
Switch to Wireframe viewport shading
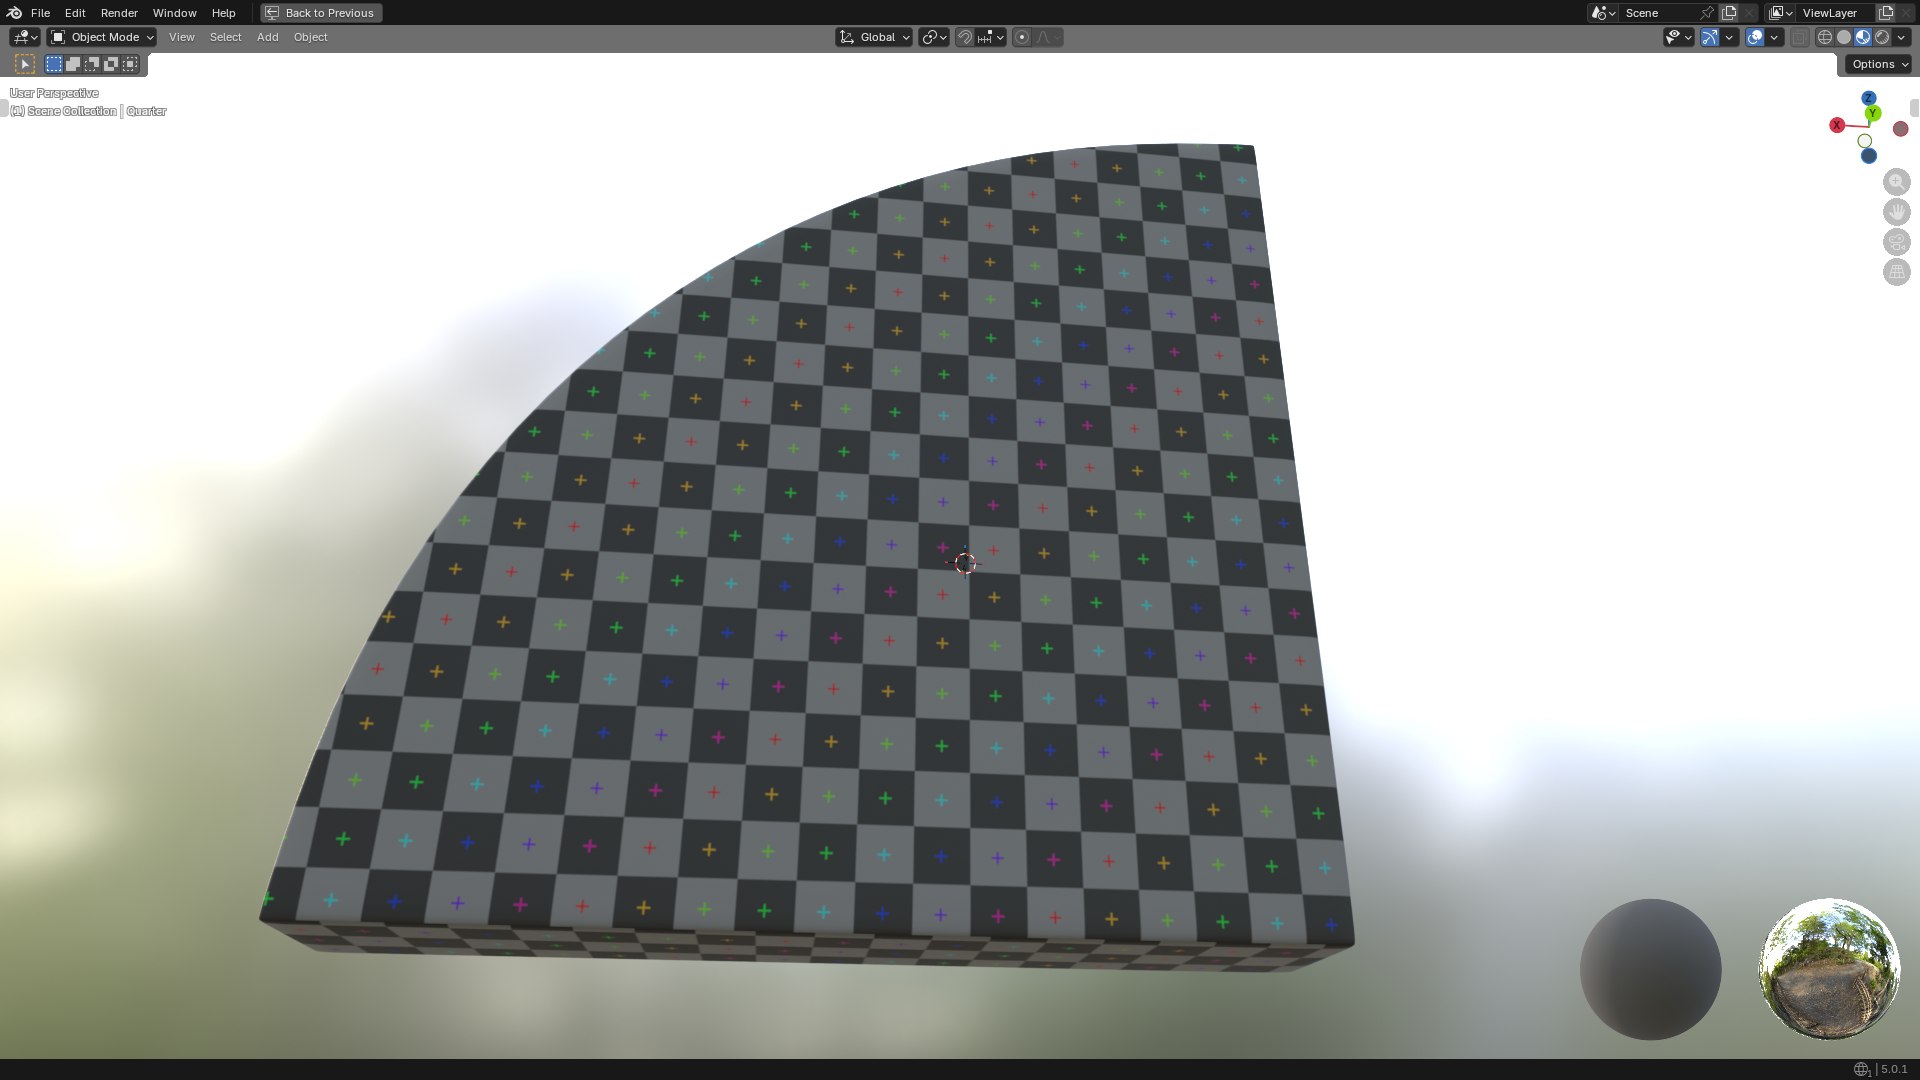pyautogui.click(x=1825, y=37)
